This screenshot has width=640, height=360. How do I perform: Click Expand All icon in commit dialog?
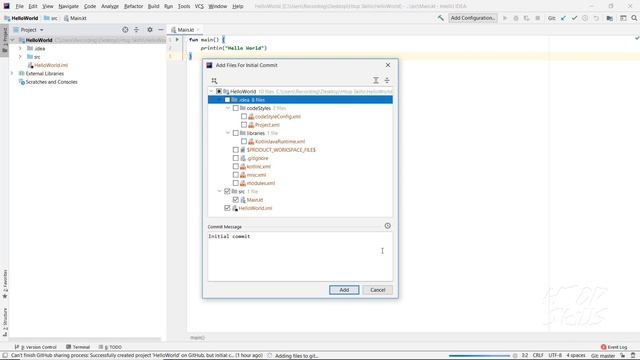(376, 80)
